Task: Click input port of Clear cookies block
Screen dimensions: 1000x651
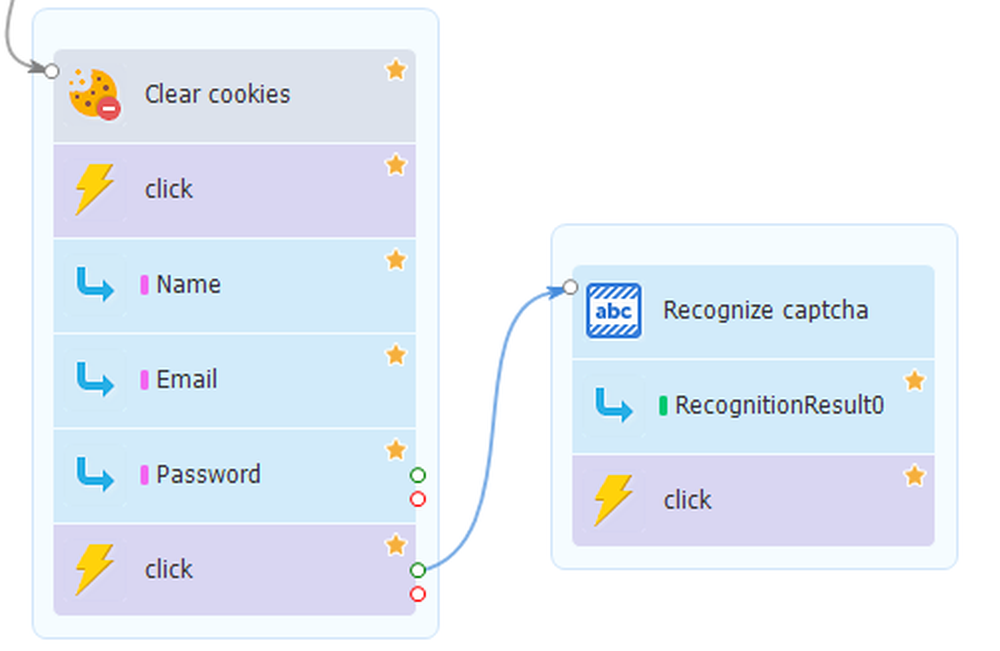Action: pyautogui.click(x=52, y=71)
